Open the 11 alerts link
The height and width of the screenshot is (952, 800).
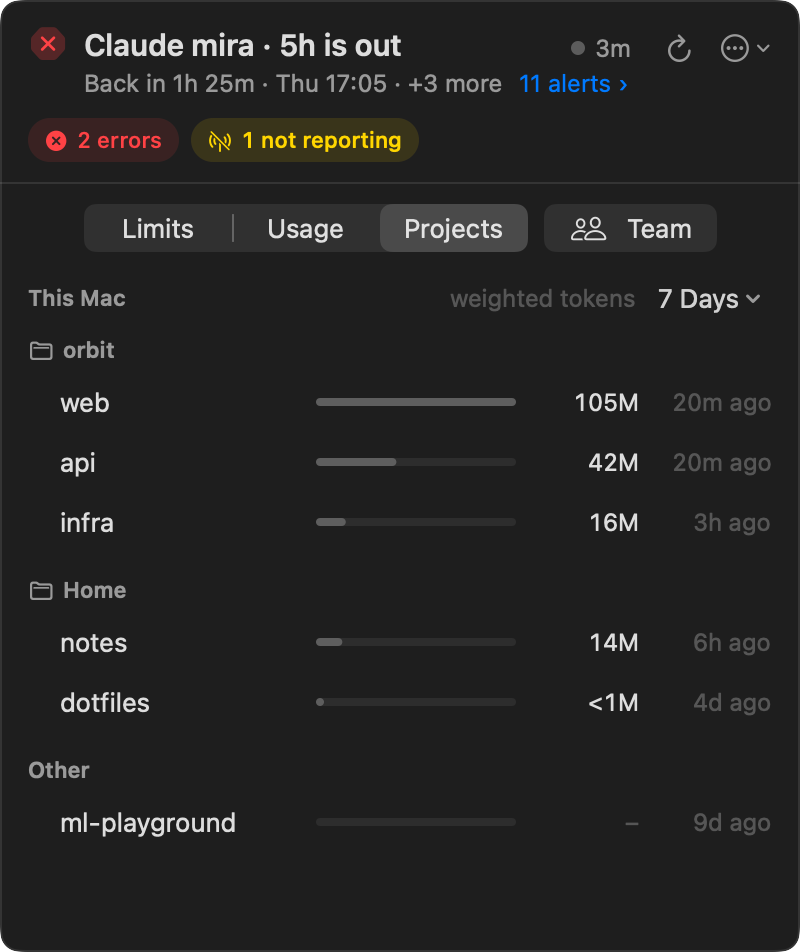click(x=573, y=84)
